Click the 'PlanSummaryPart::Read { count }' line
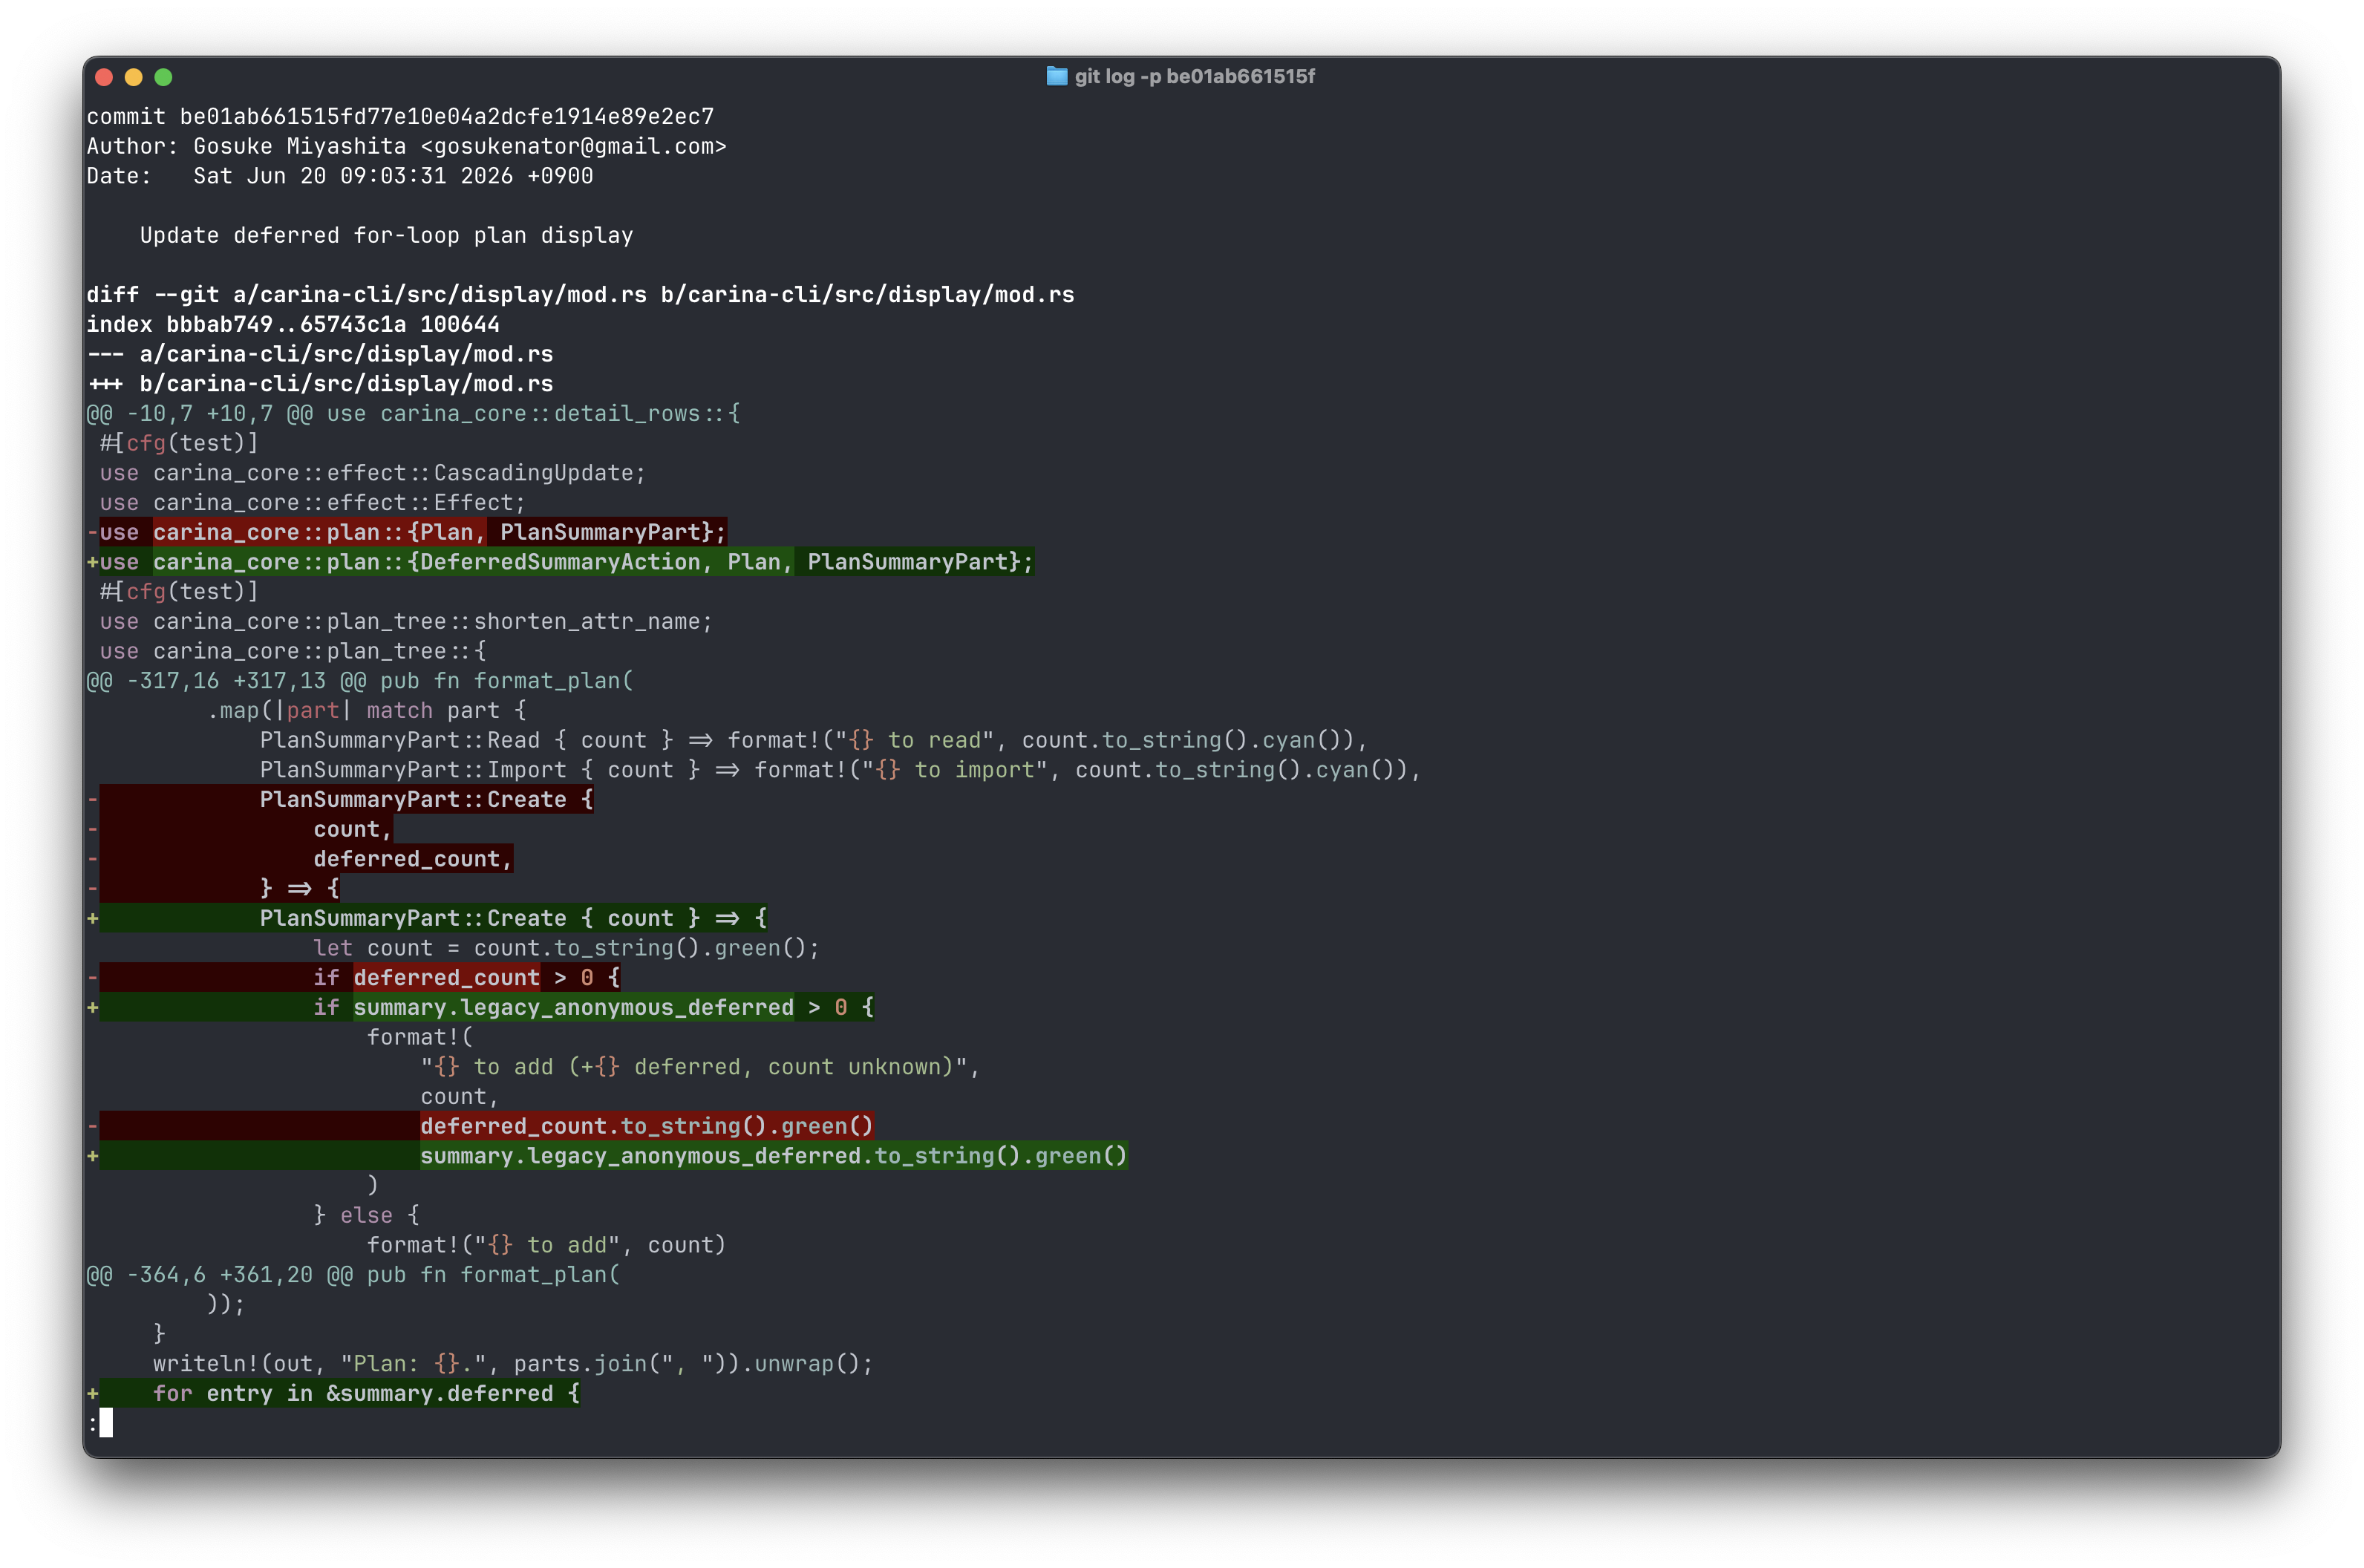The width and height of the screenshot is (2364, 1568). pos(813,740)
